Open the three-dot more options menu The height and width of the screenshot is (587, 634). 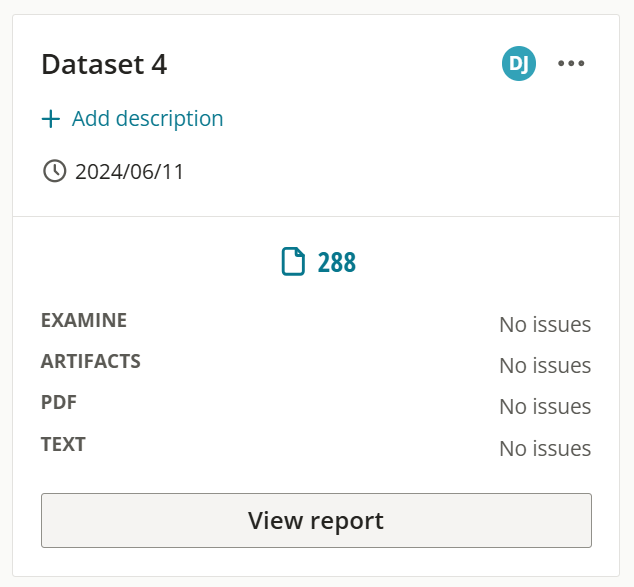coord(571,63)
